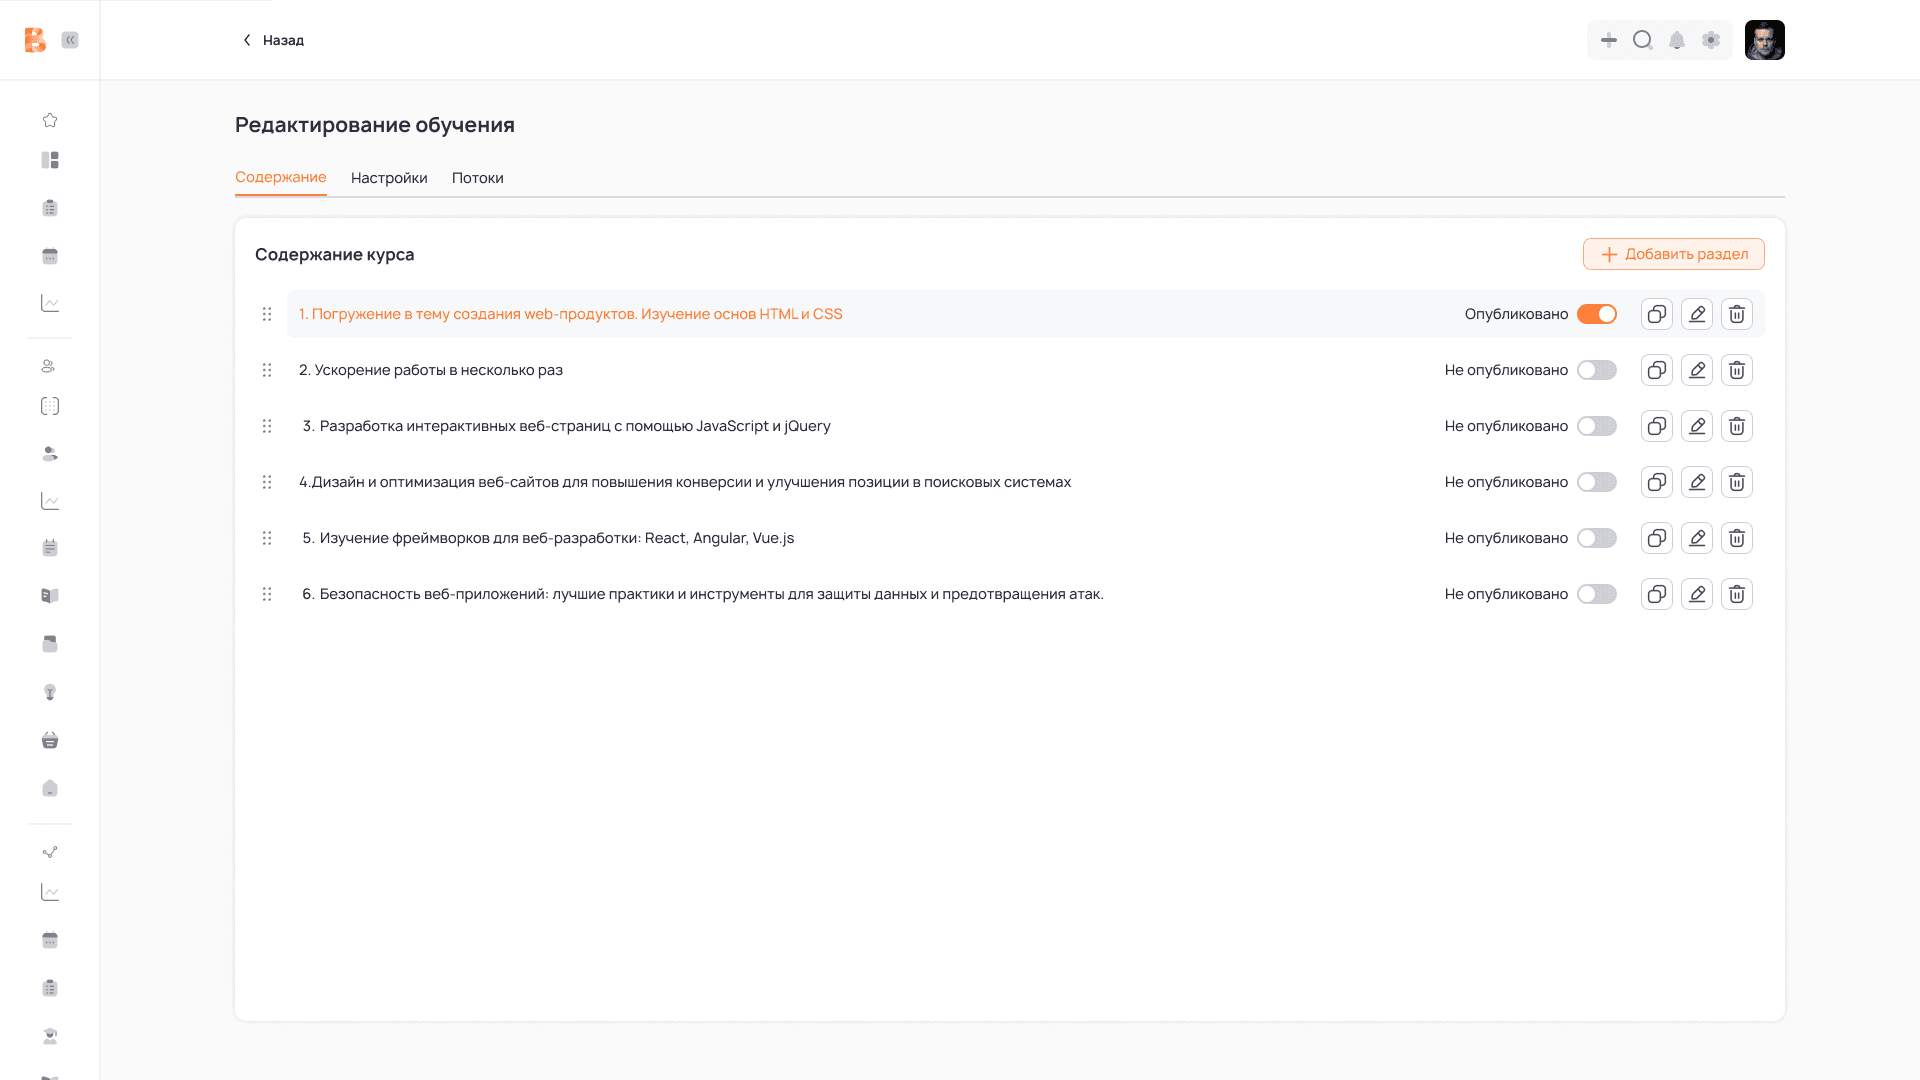Collapse the sidebar with double chevron

coord(70,40)
